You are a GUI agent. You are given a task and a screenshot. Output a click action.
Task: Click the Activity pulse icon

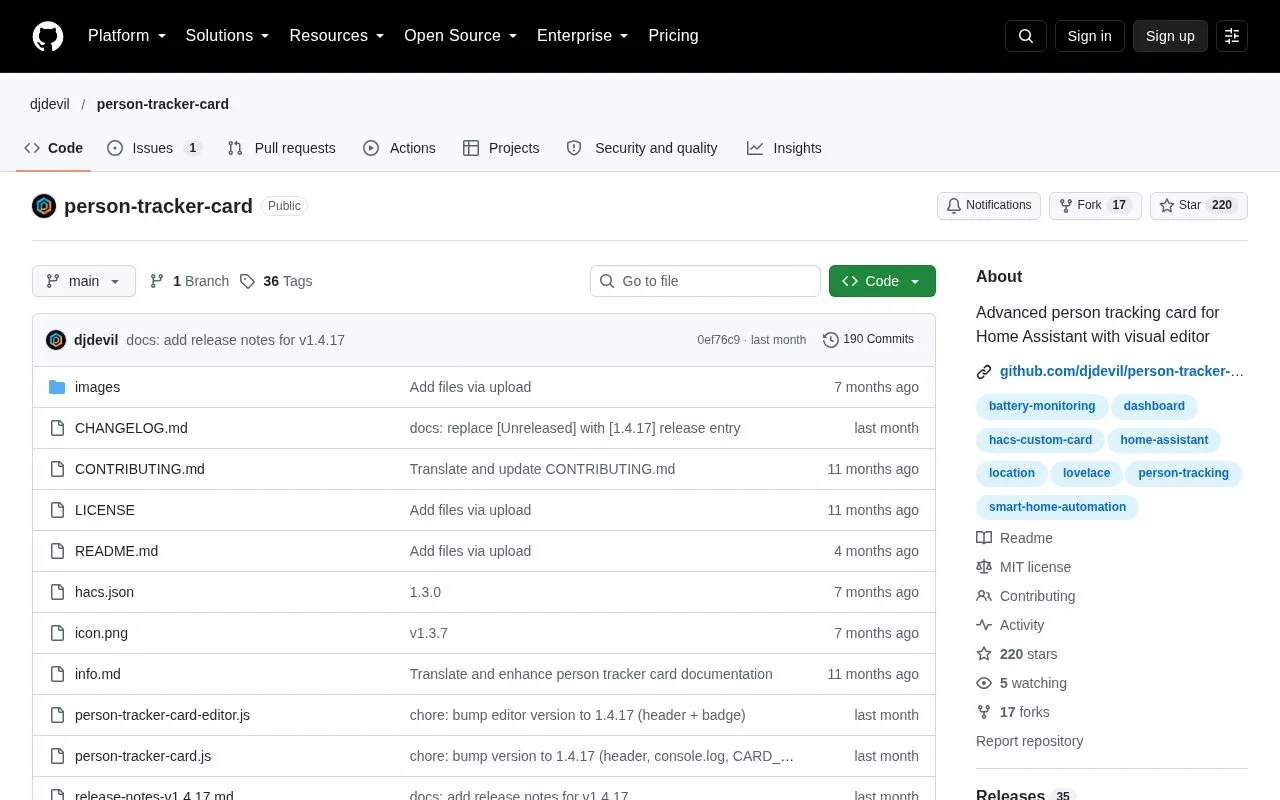984,625
